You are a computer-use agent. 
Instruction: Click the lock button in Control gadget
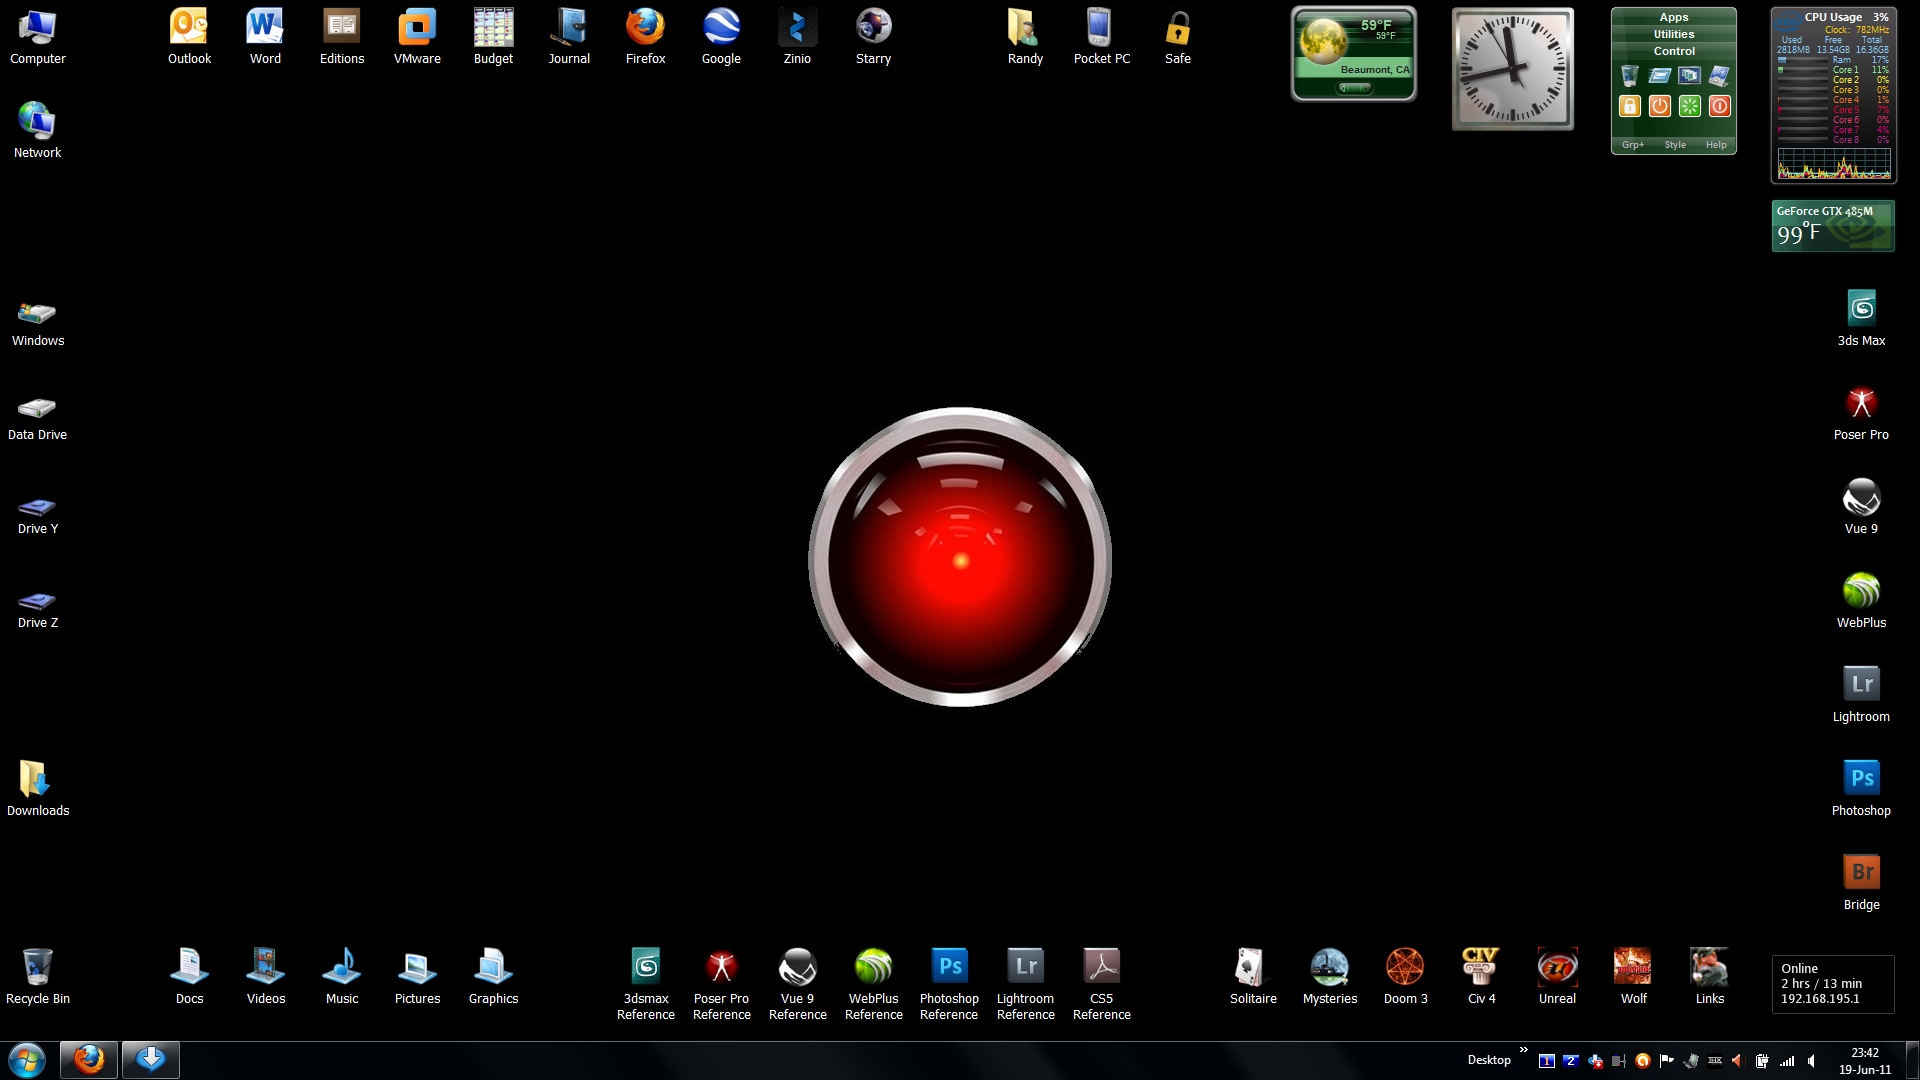pyautogui.click(x=1630, y=106)
